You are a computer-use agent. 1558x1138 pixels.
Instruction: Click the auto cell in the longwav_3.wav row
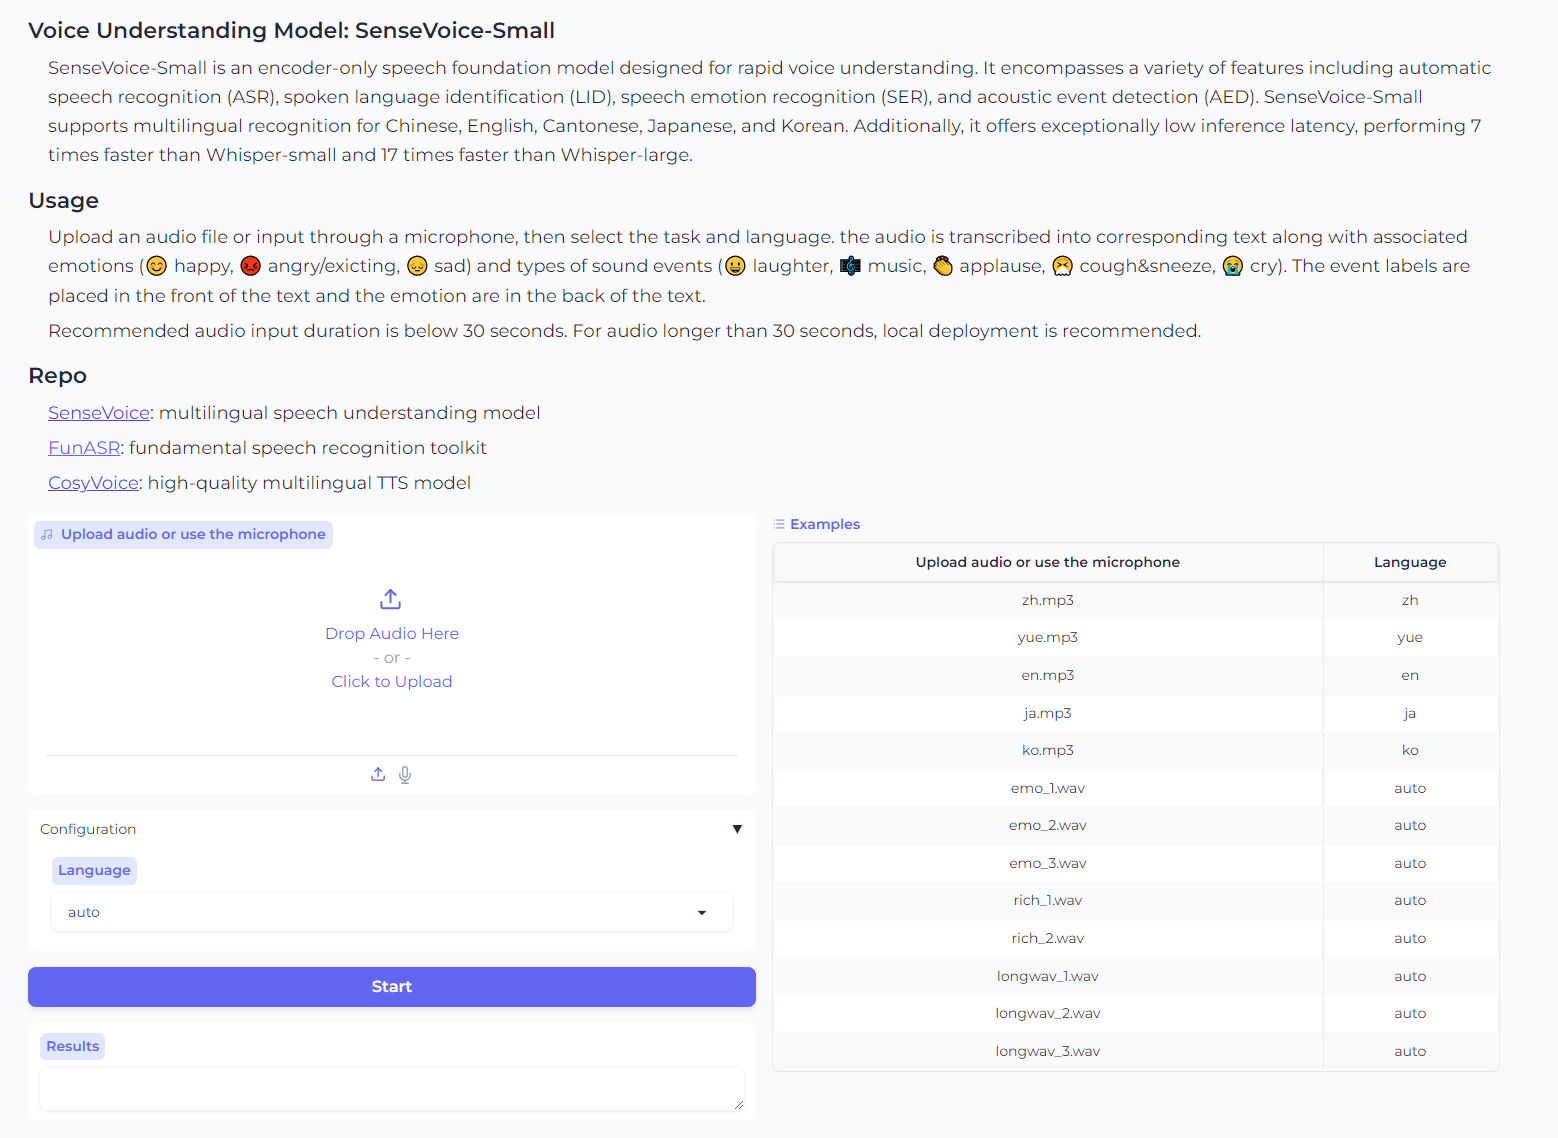pyautogui.click(x=1410, y=1052)
